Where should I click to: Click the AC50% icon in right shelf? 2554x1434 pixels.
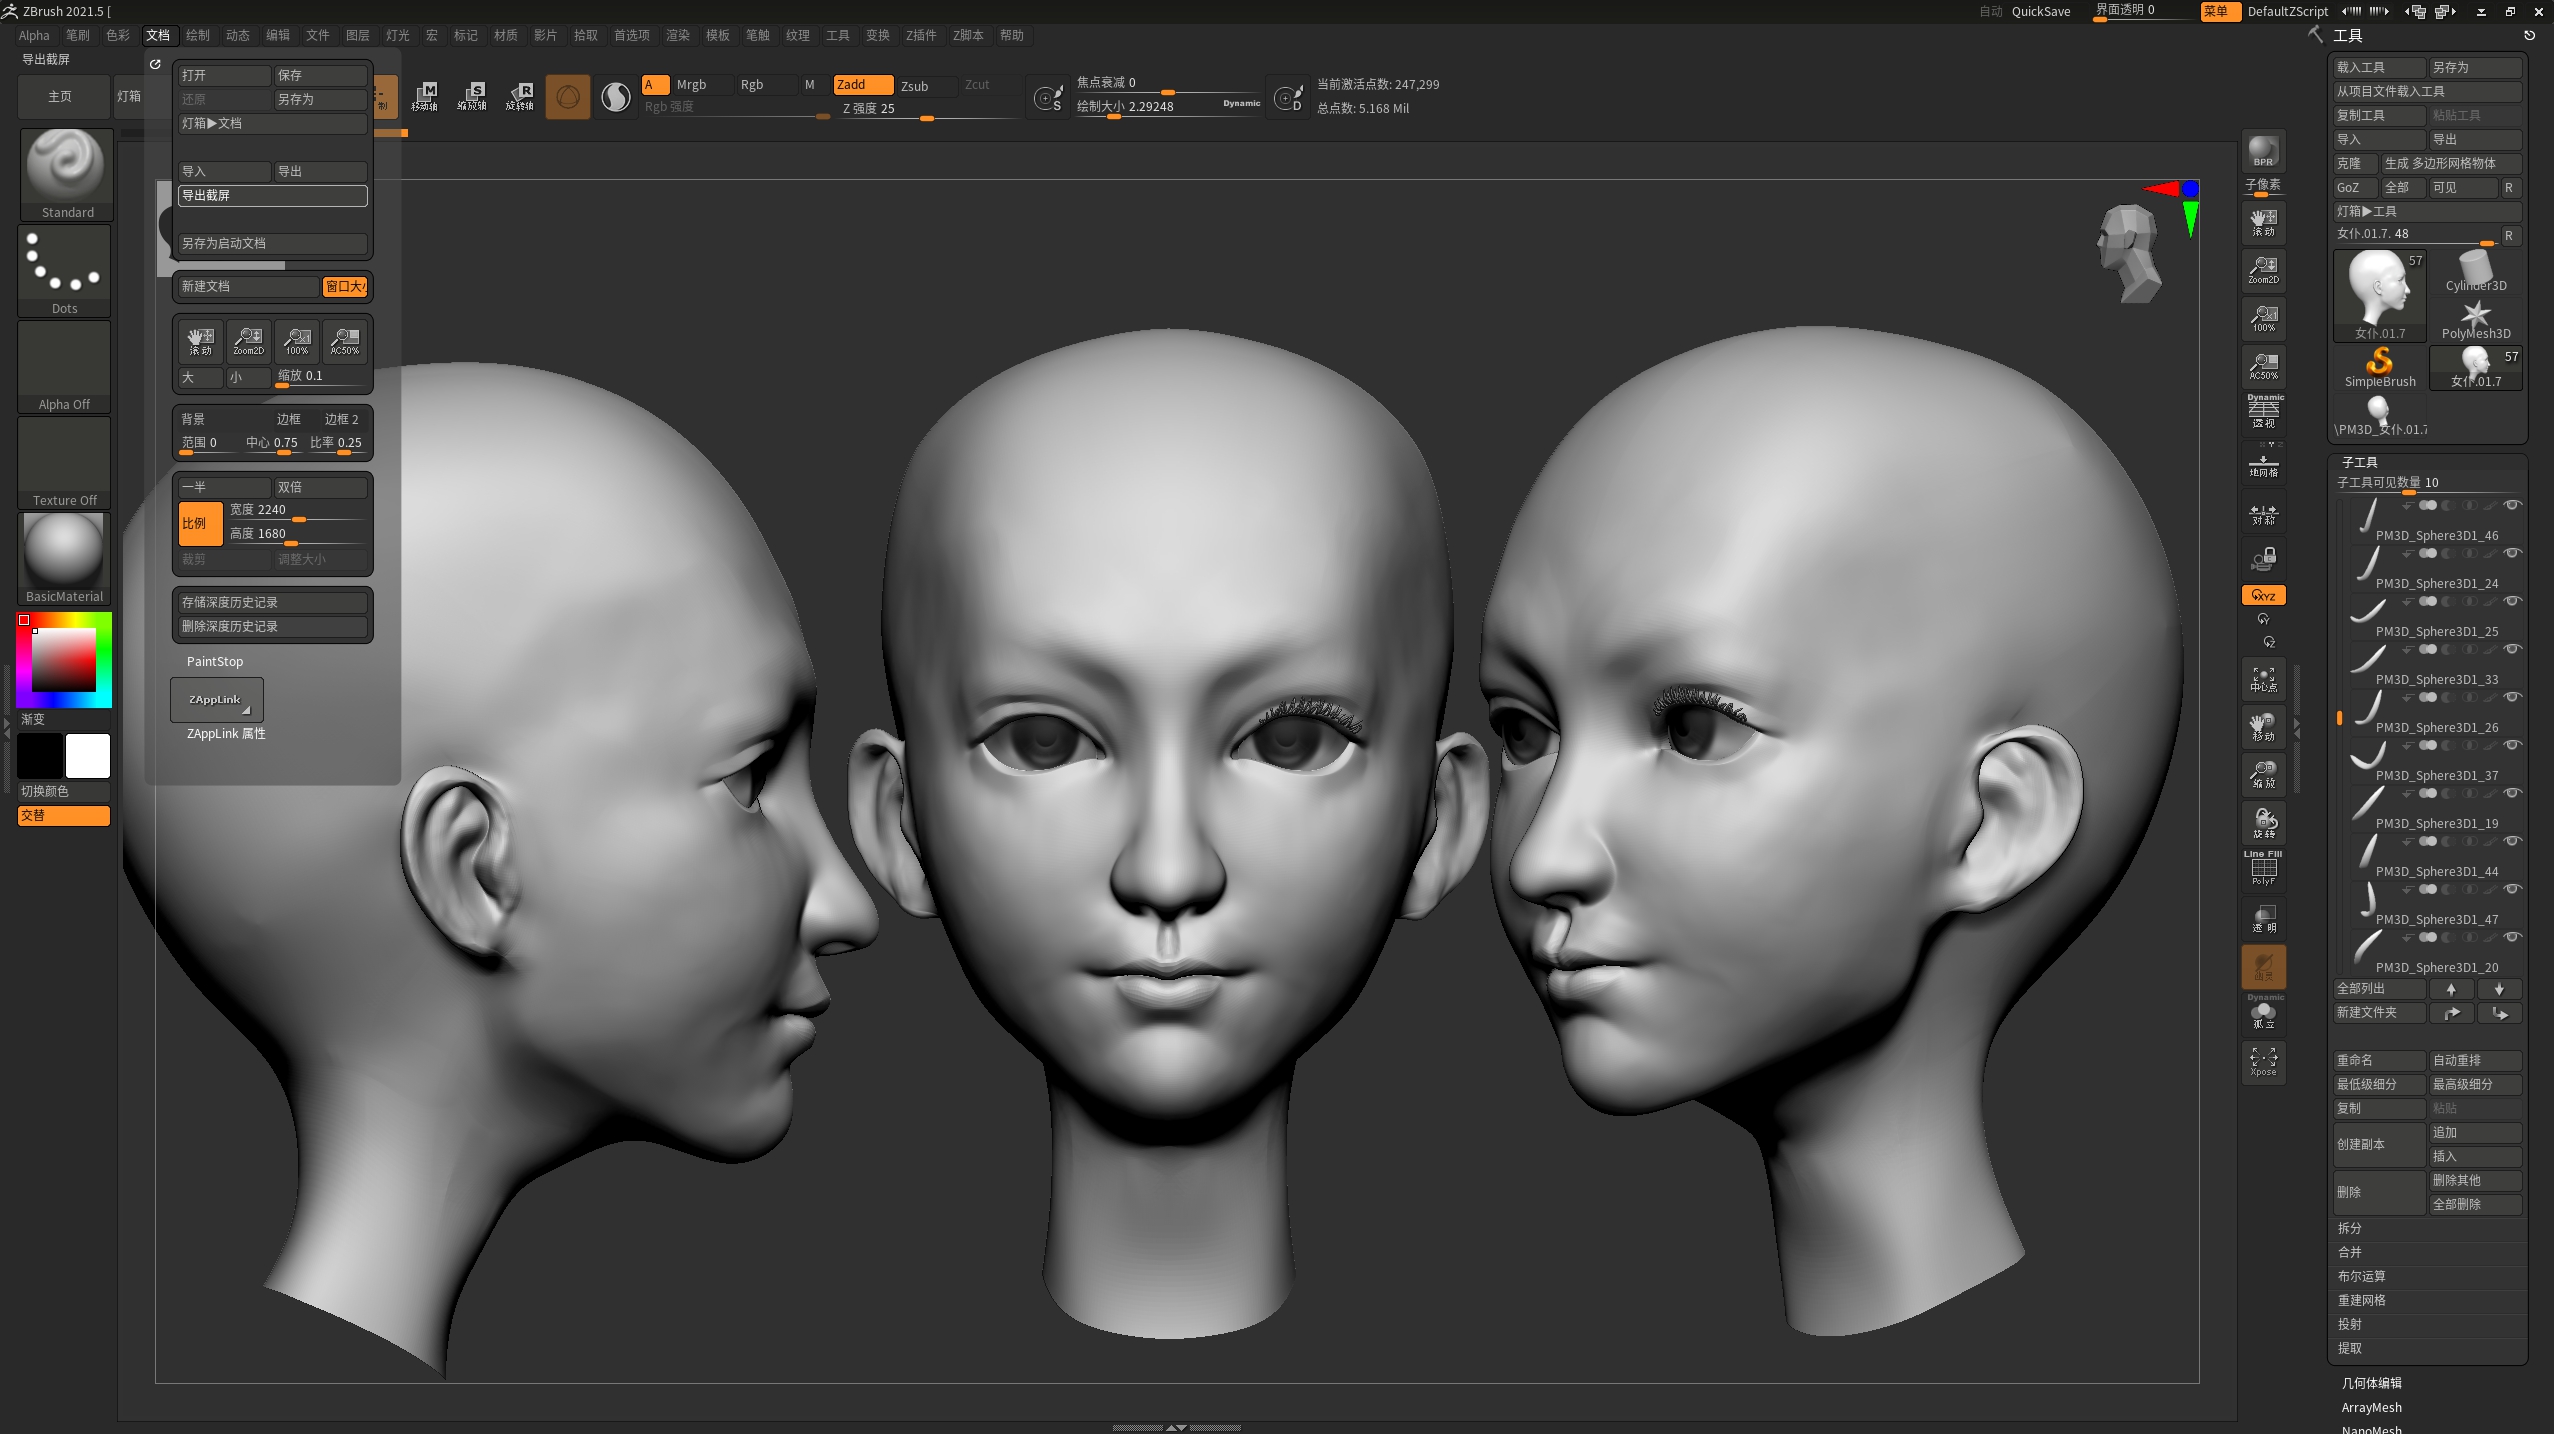tap(2263, 366)
